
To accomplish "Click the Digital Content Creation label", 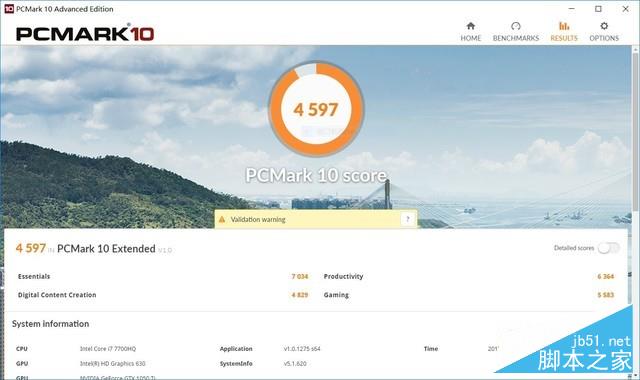I will tap(57, 295).
